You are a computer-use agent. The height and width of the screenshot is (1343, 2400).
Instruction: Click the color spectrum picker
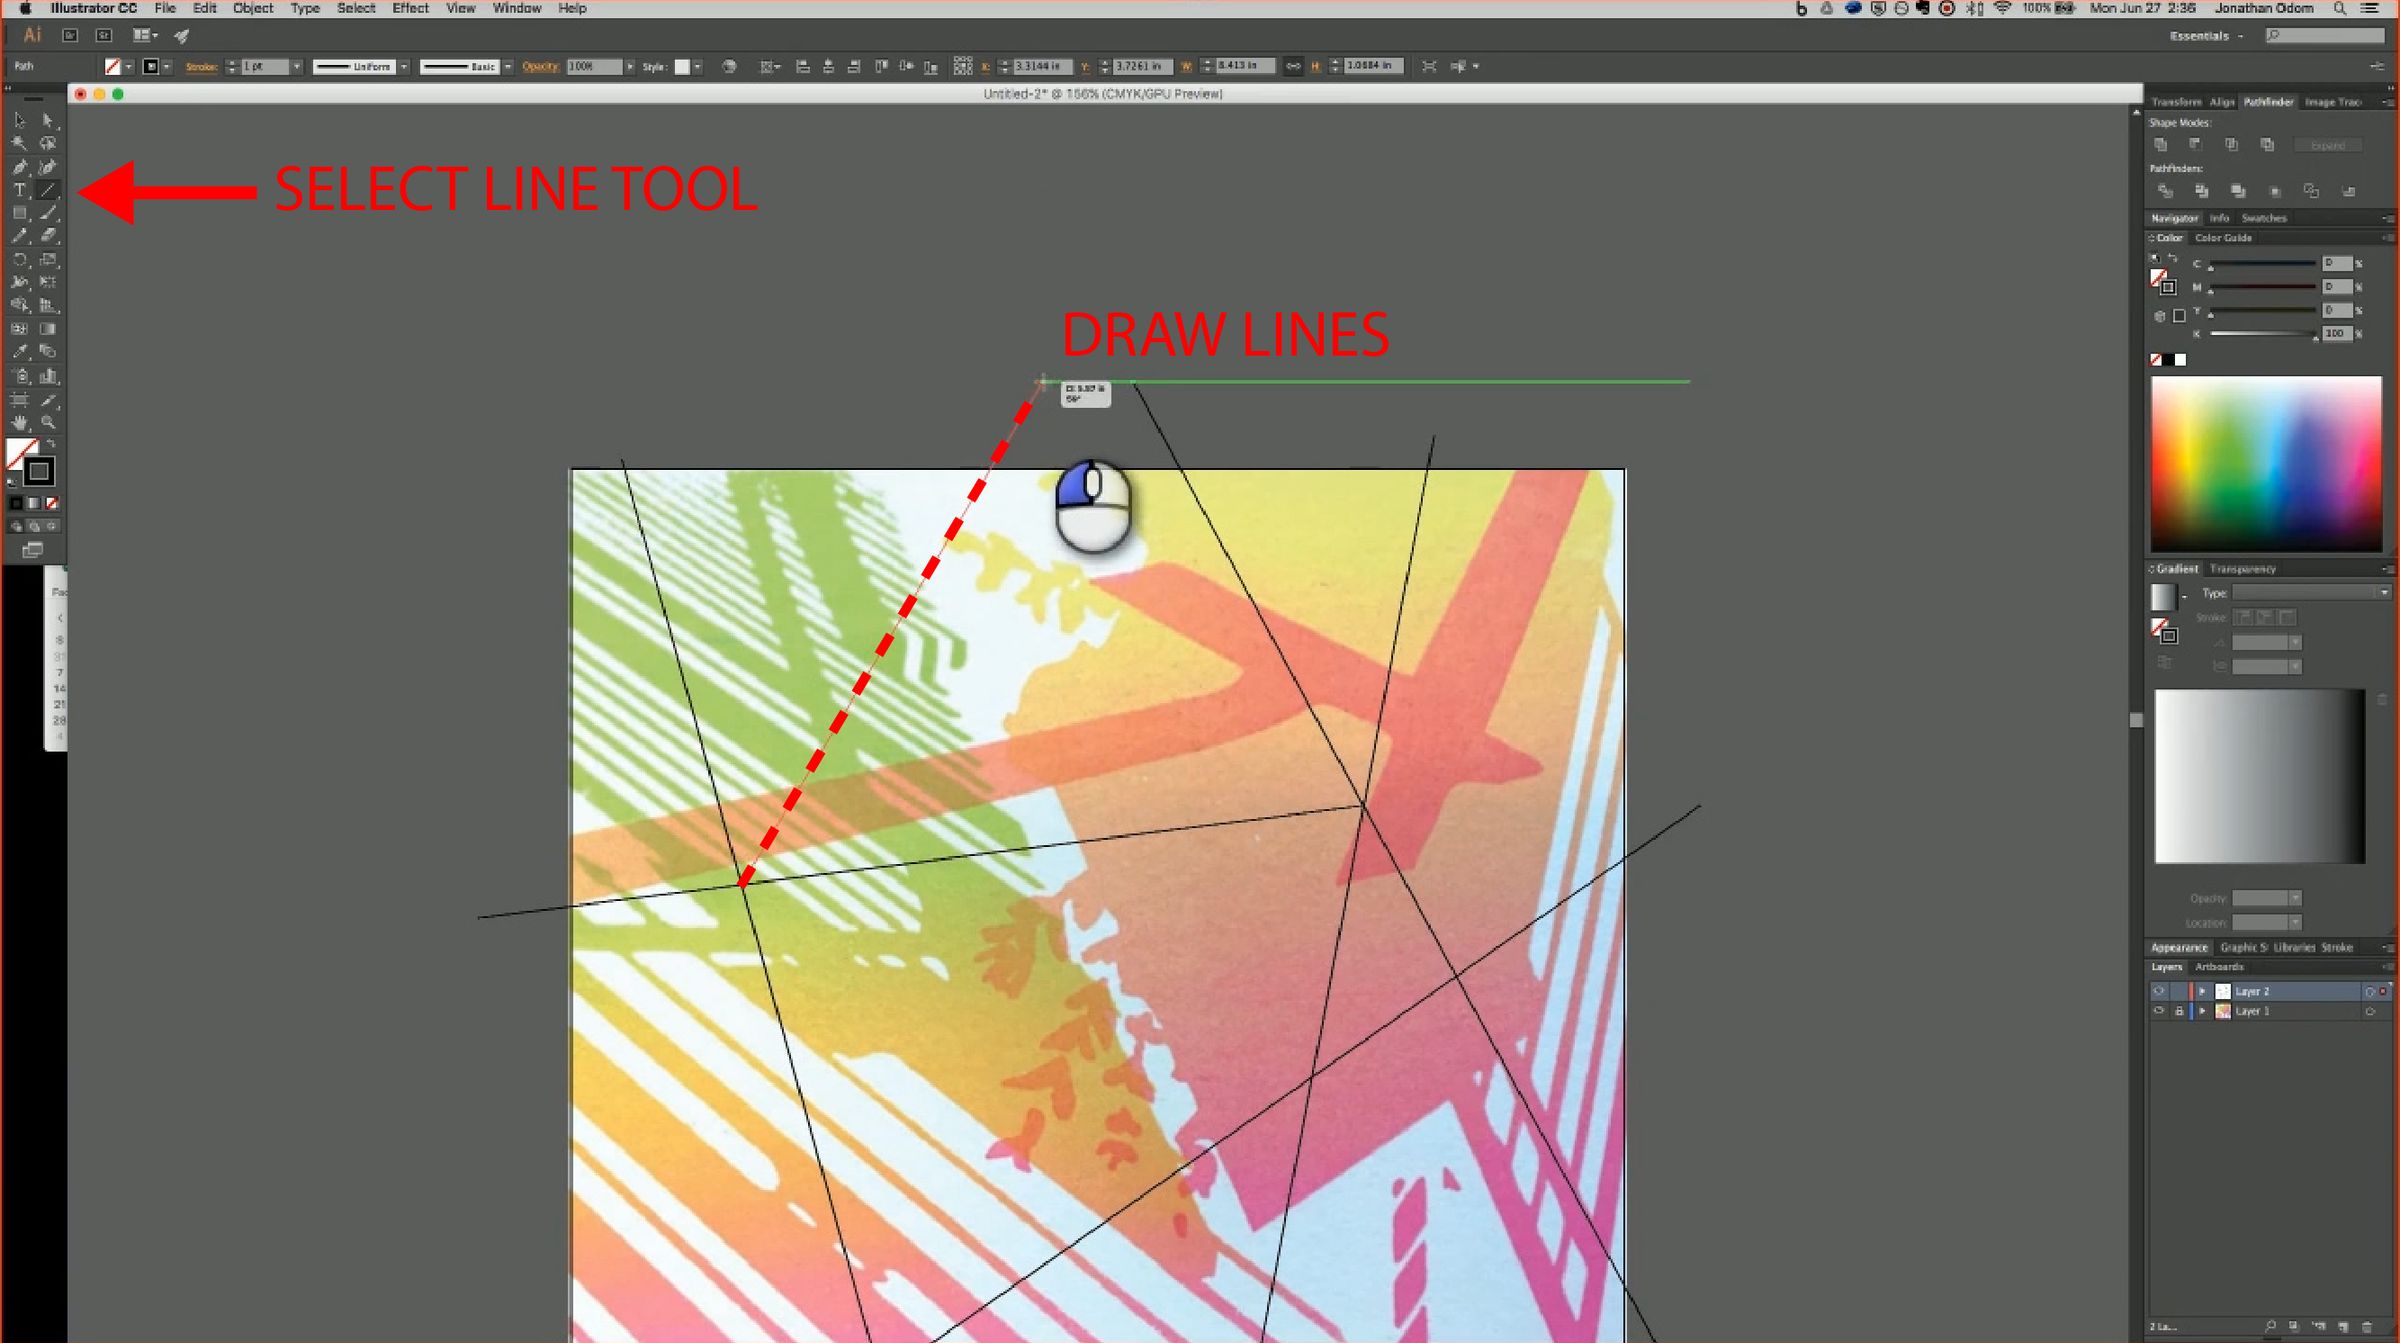pyautogui.click(x=2265, y=463)
